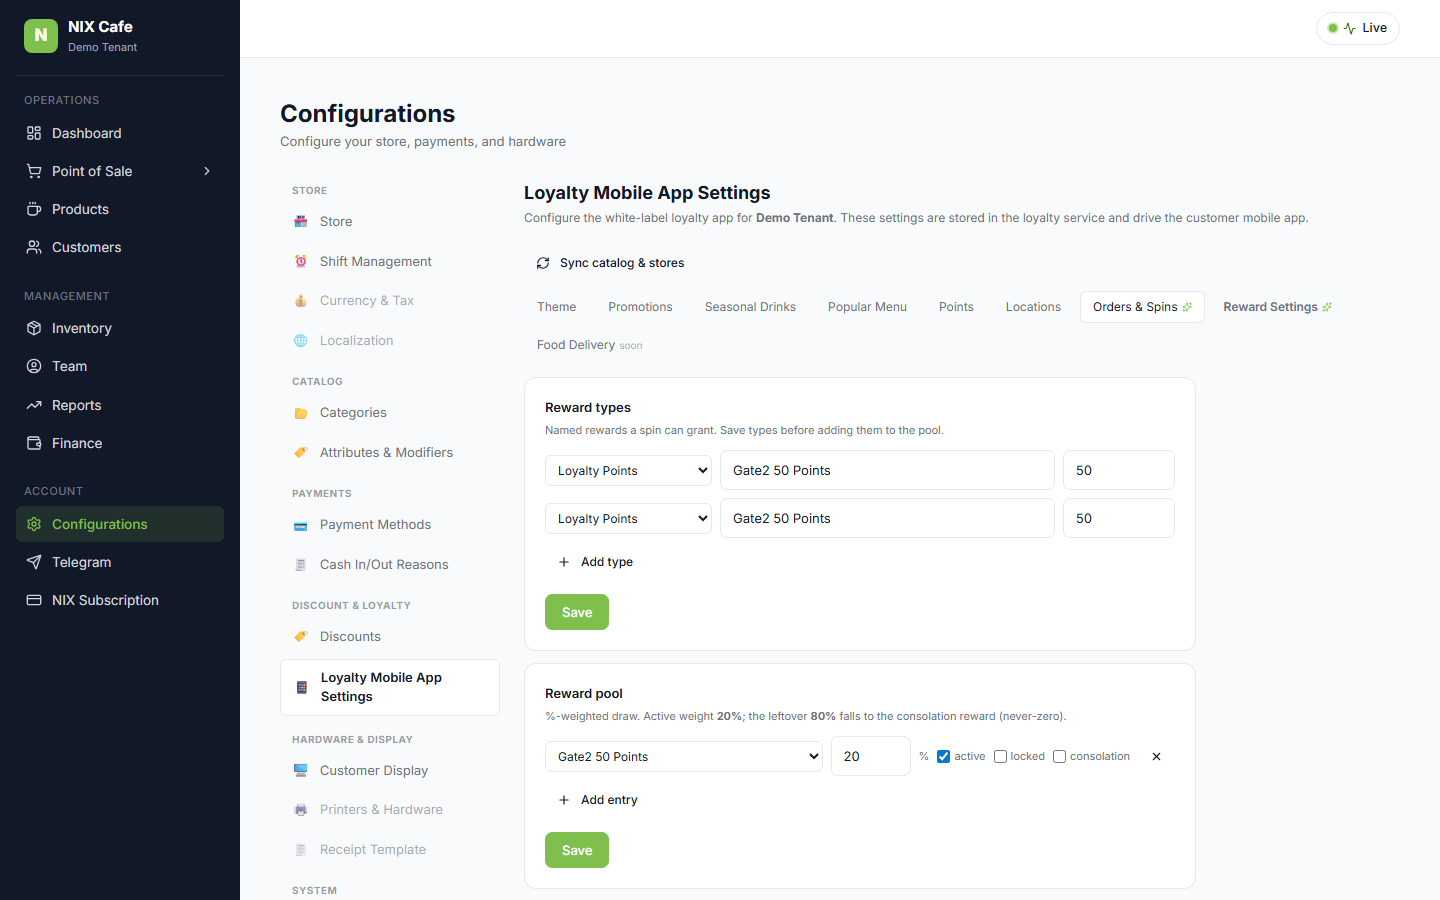Viewport: 1440px width, 900px height.
Task: Open the Gate2 50 Points pool dropdown
Action: [x=684, y=756]
